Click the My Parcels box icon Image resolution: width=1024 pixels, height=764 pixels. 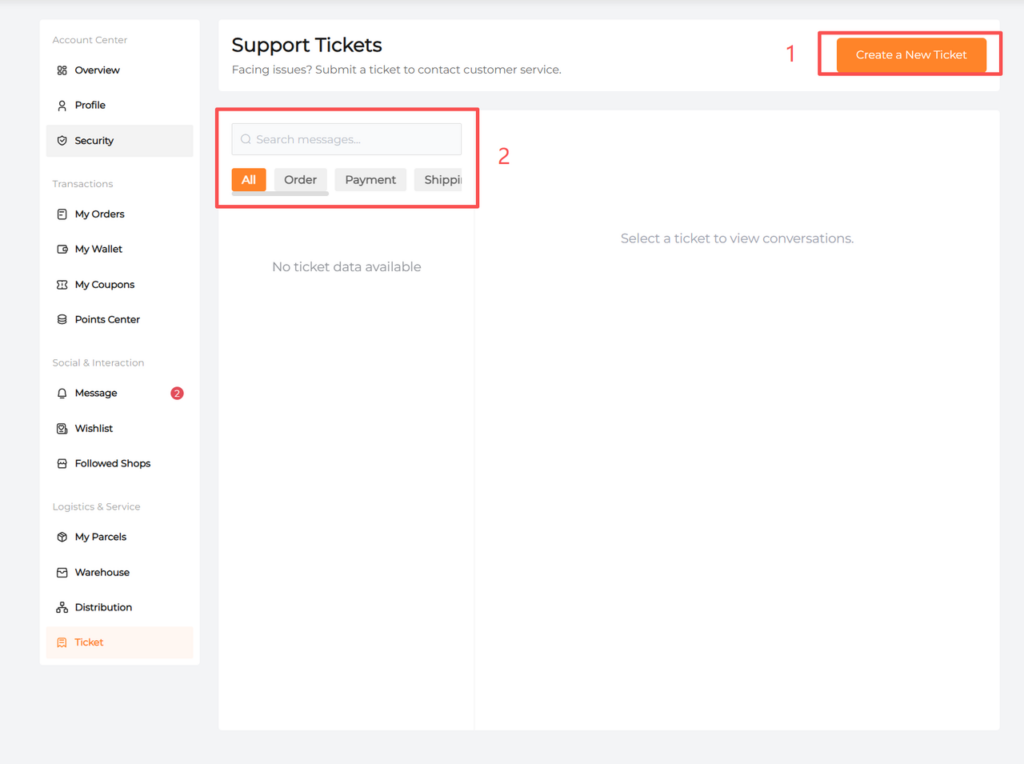click(x=62, y=537)
